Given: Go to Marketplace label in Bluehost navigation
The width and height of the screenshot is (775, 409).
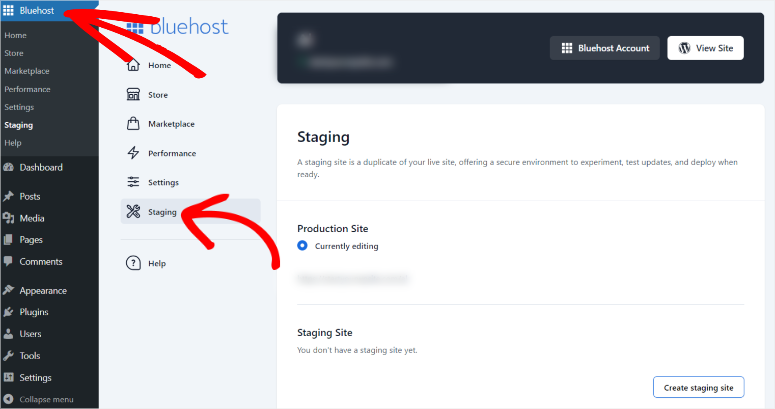Looking at the screenshot, I should [x=172, y=124].
